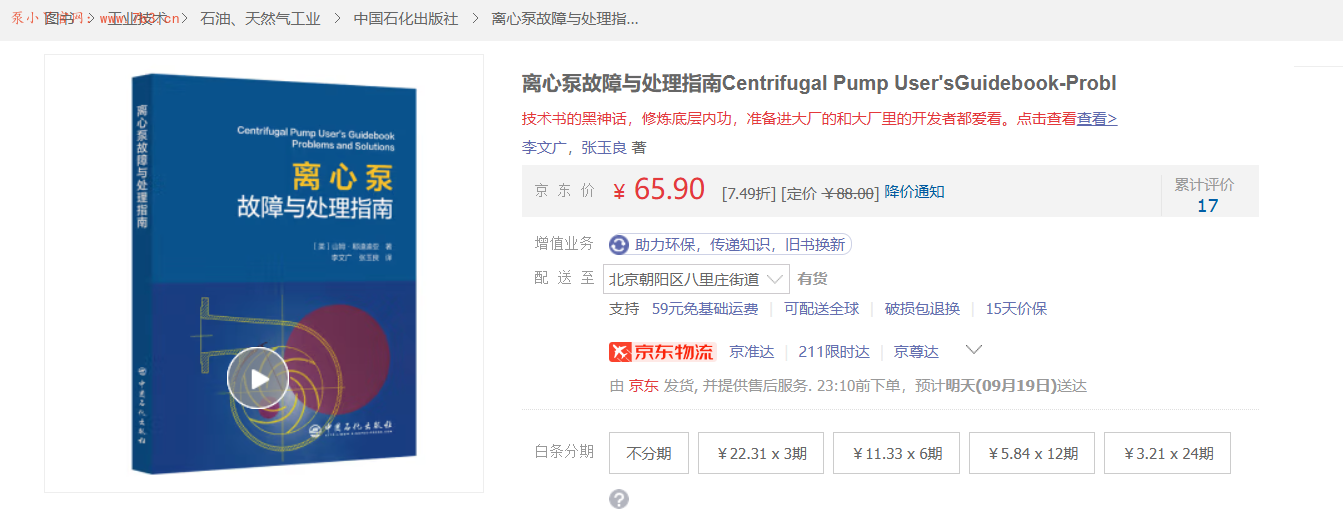Go to 中国石化出版社 breadcrumb
1343x515 pixels.
[x=406, y=18]
